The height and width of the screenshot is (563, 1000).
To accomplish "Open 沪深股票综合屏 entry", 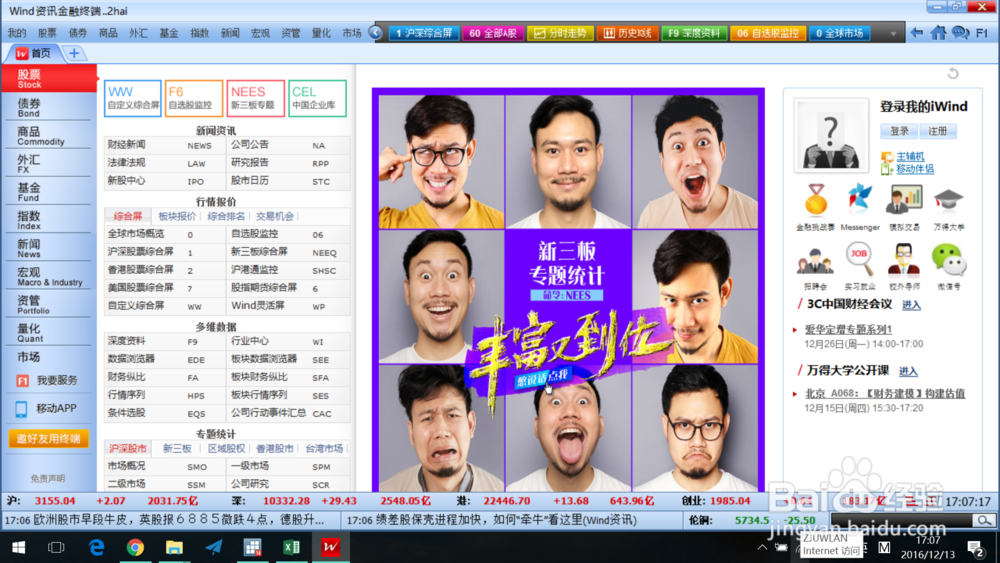I will [164, 252].
